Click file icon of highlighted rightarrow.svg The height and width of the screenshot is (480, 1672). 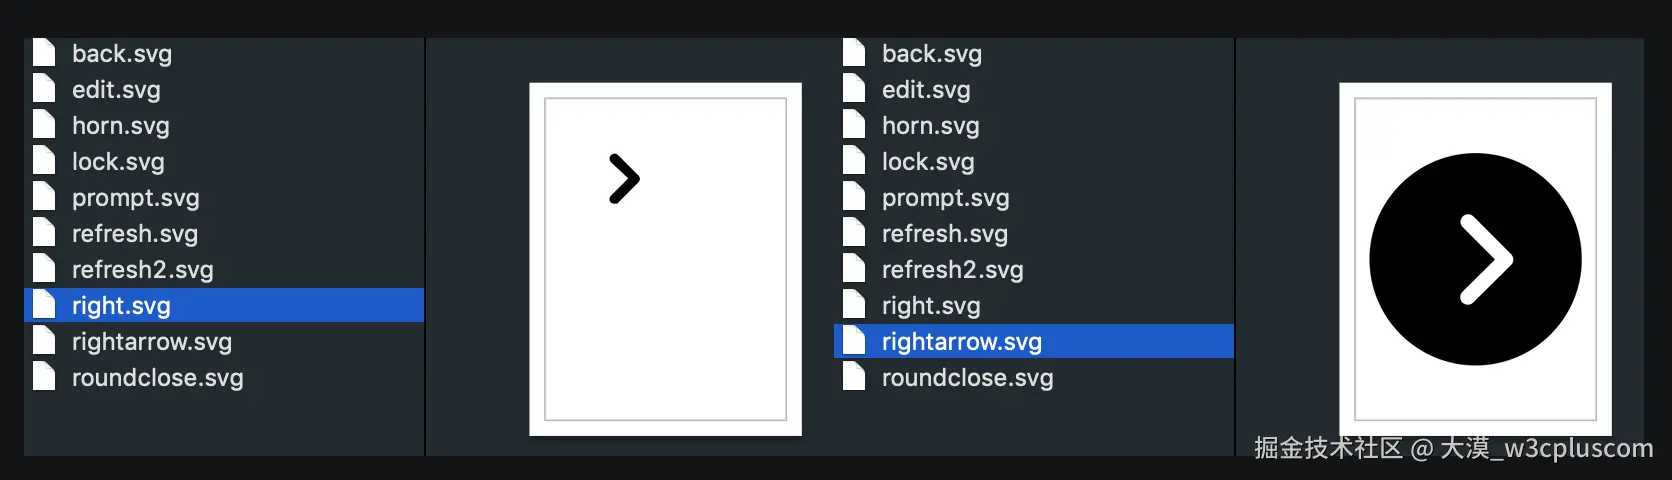pyautogui.click(x=854, y=341)
